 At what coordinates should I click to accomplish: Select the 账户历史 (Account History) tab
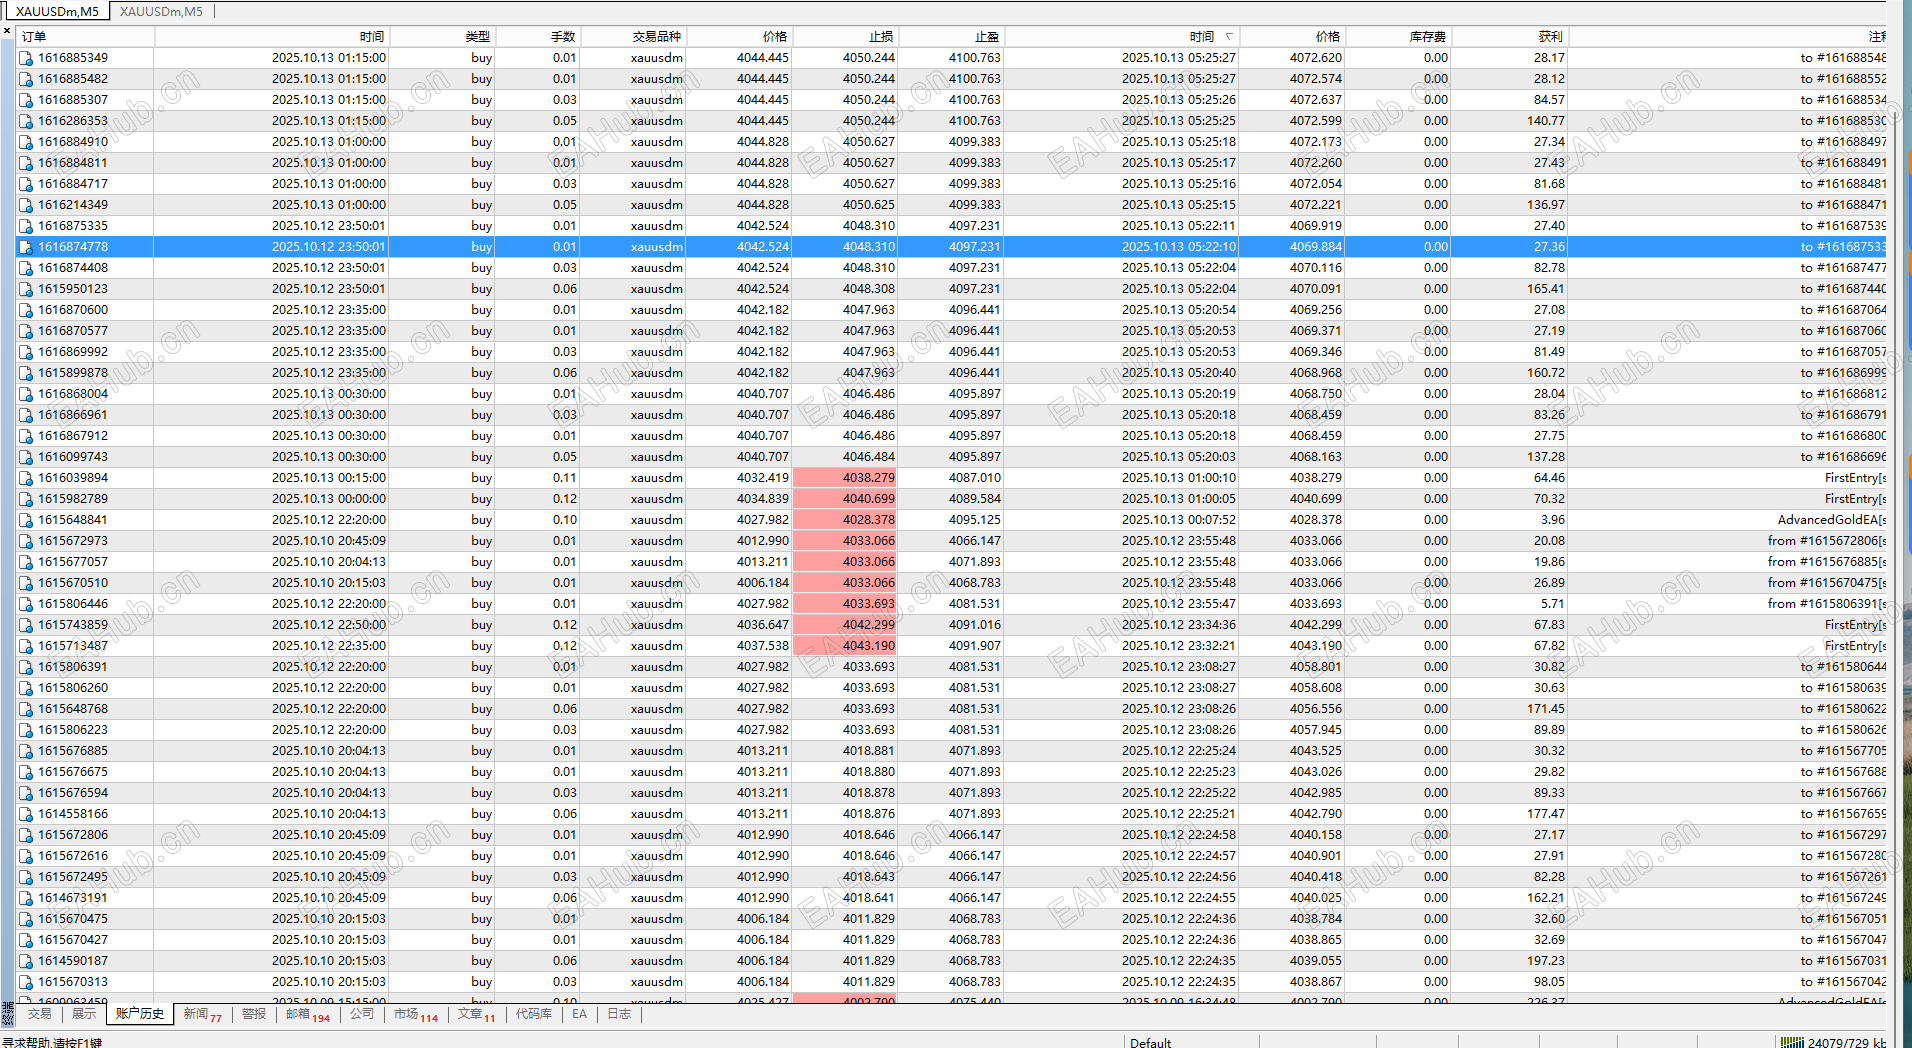coord(139,1014)
